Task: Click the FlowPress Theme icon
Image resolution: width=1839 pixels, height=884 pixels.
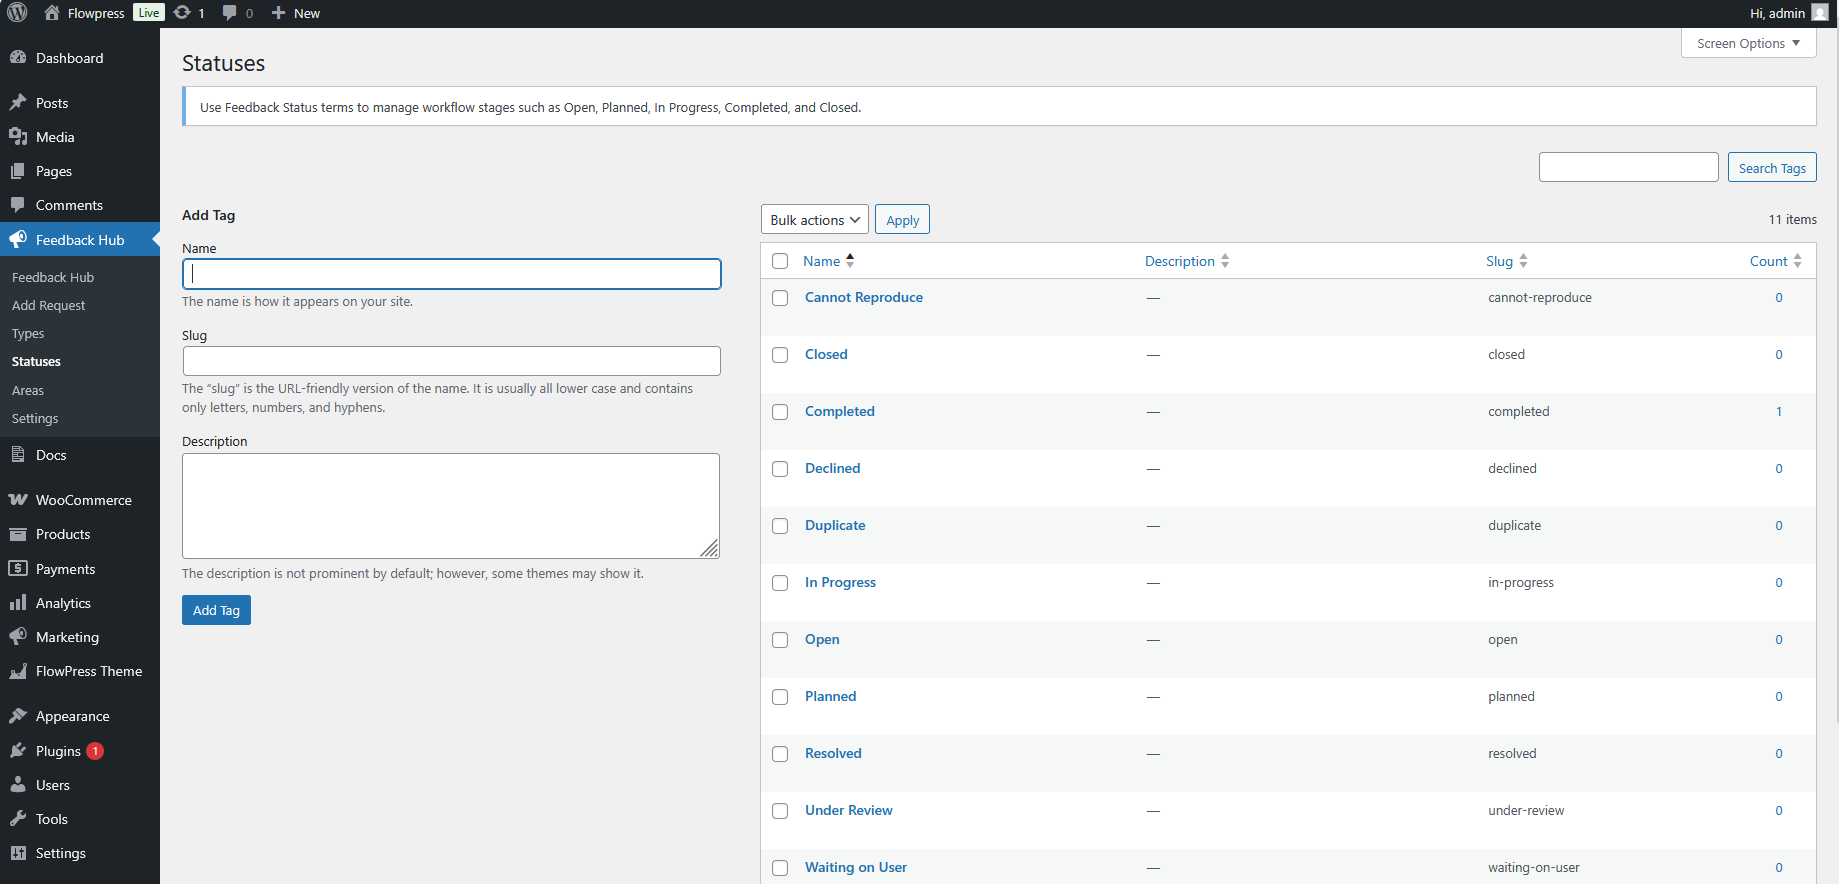Action: click(x=18, y=671)
